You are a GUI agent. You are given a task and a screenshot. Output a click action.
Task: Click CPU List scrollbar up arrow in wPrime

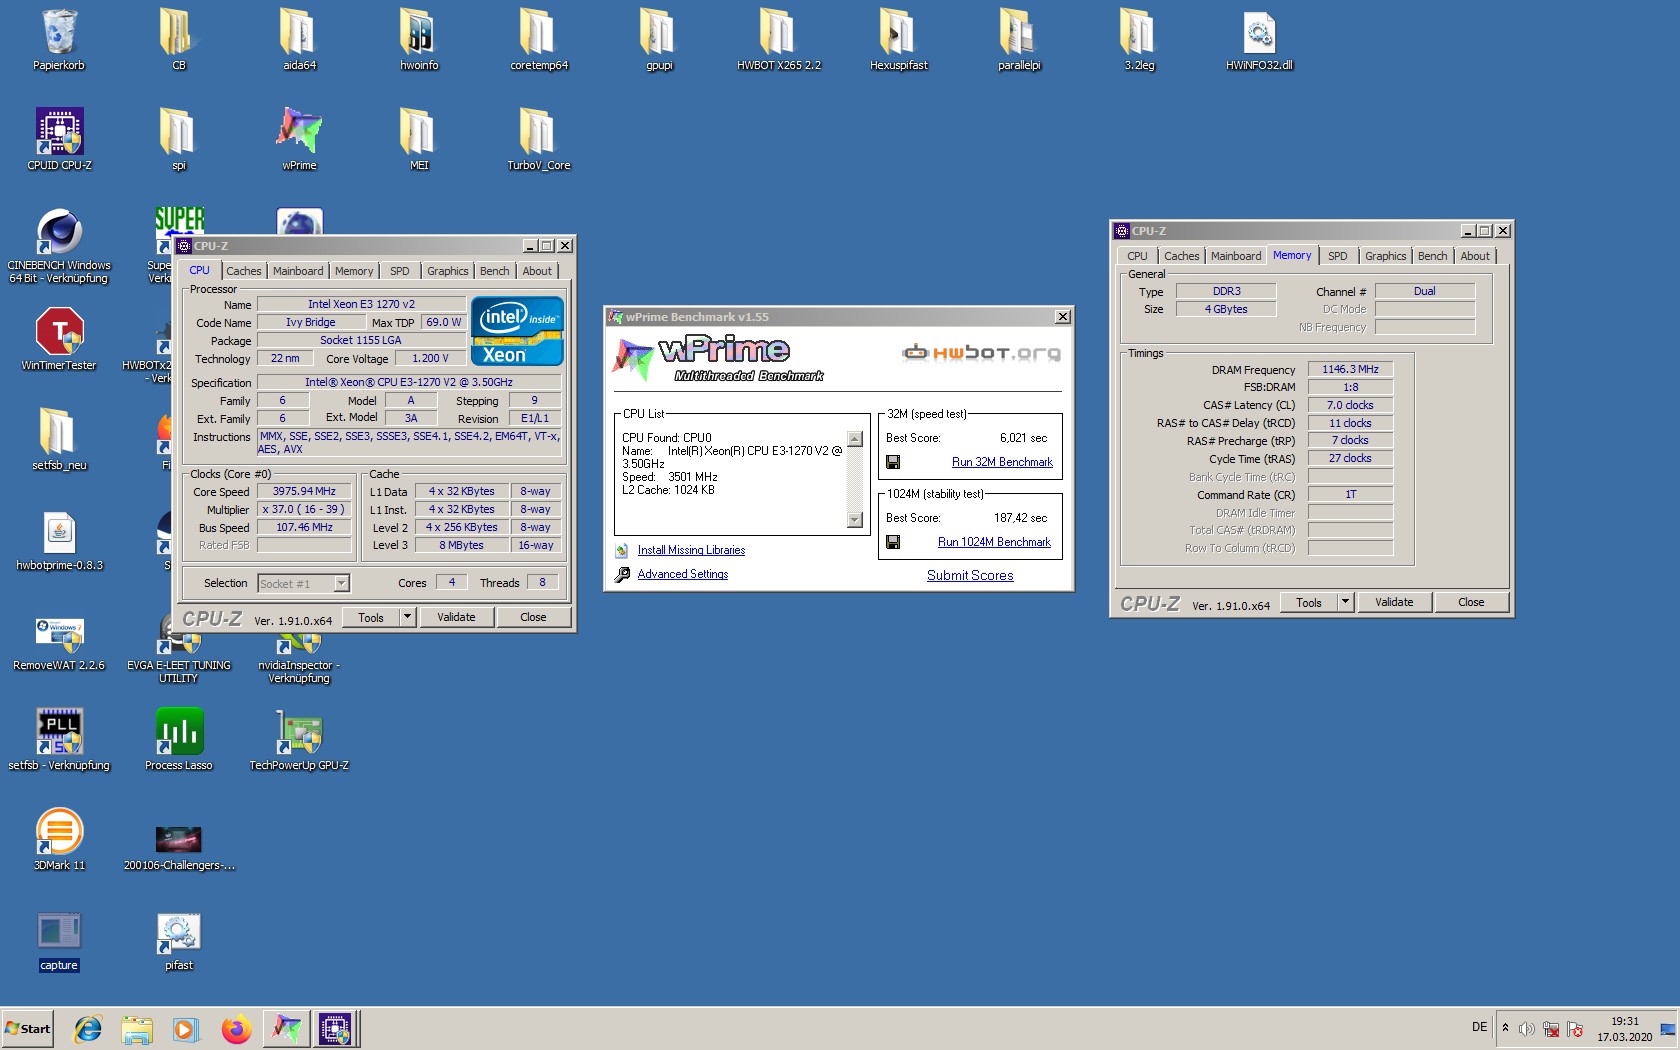click(855, 439)
